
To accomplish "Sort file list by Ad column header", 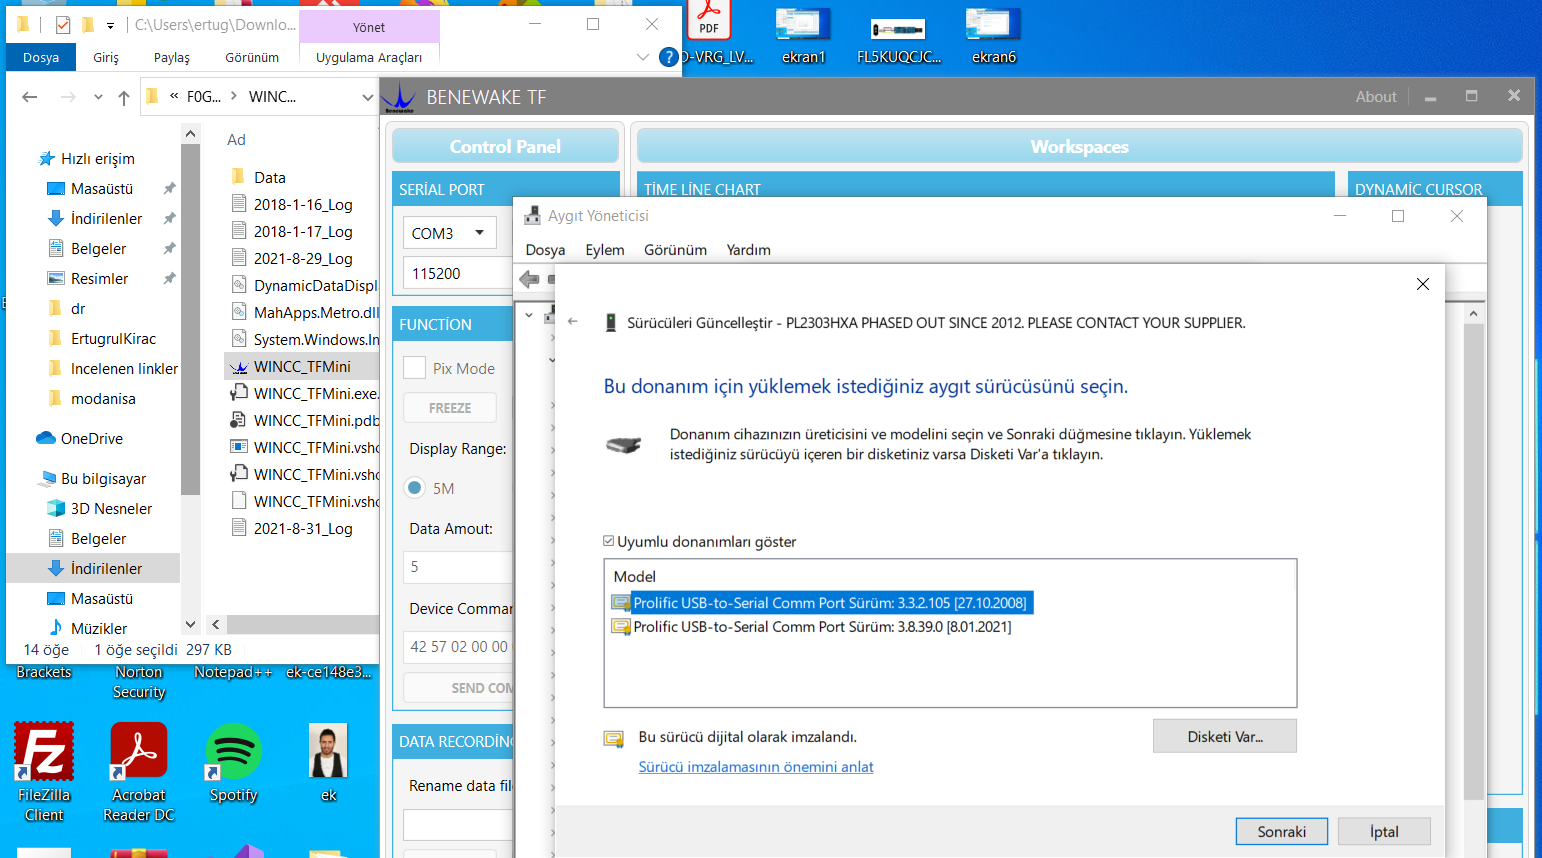I will [x=236, y=140].
